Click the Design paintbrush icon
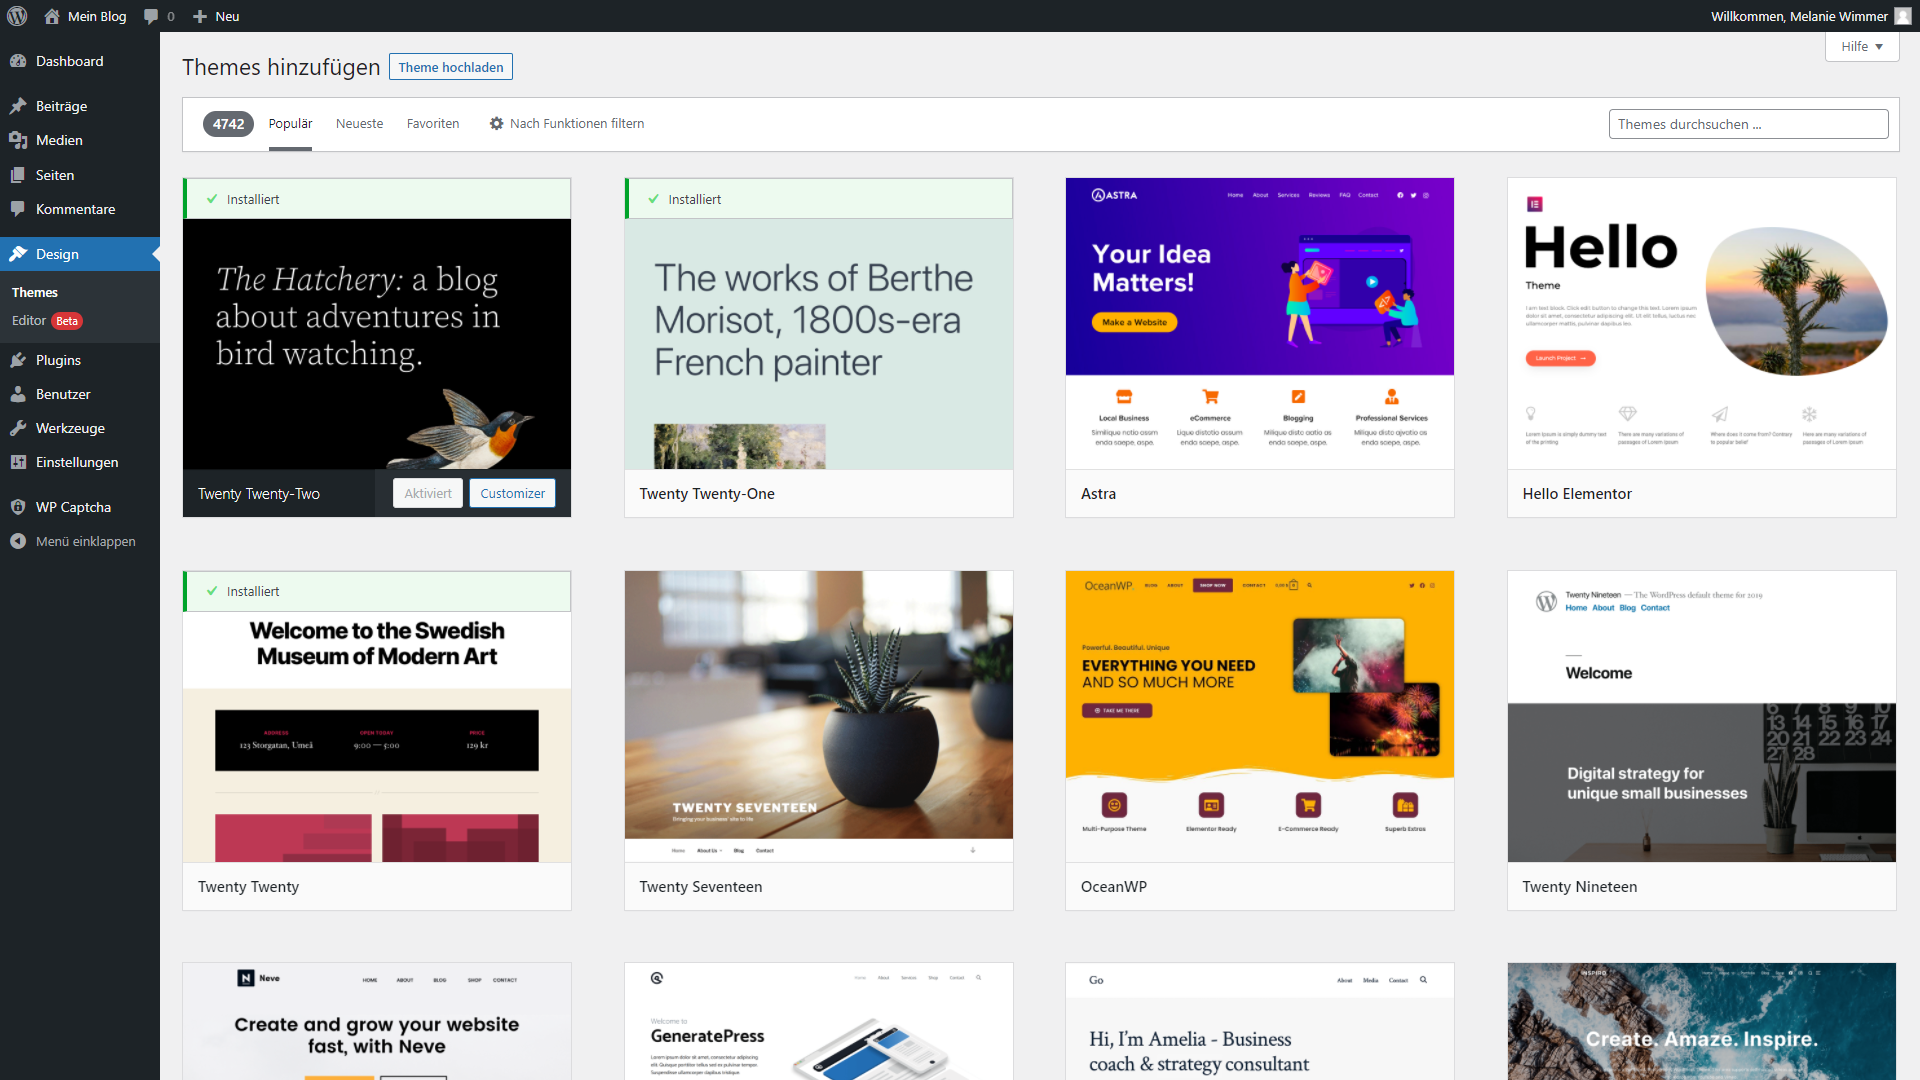 click(18, 254)
